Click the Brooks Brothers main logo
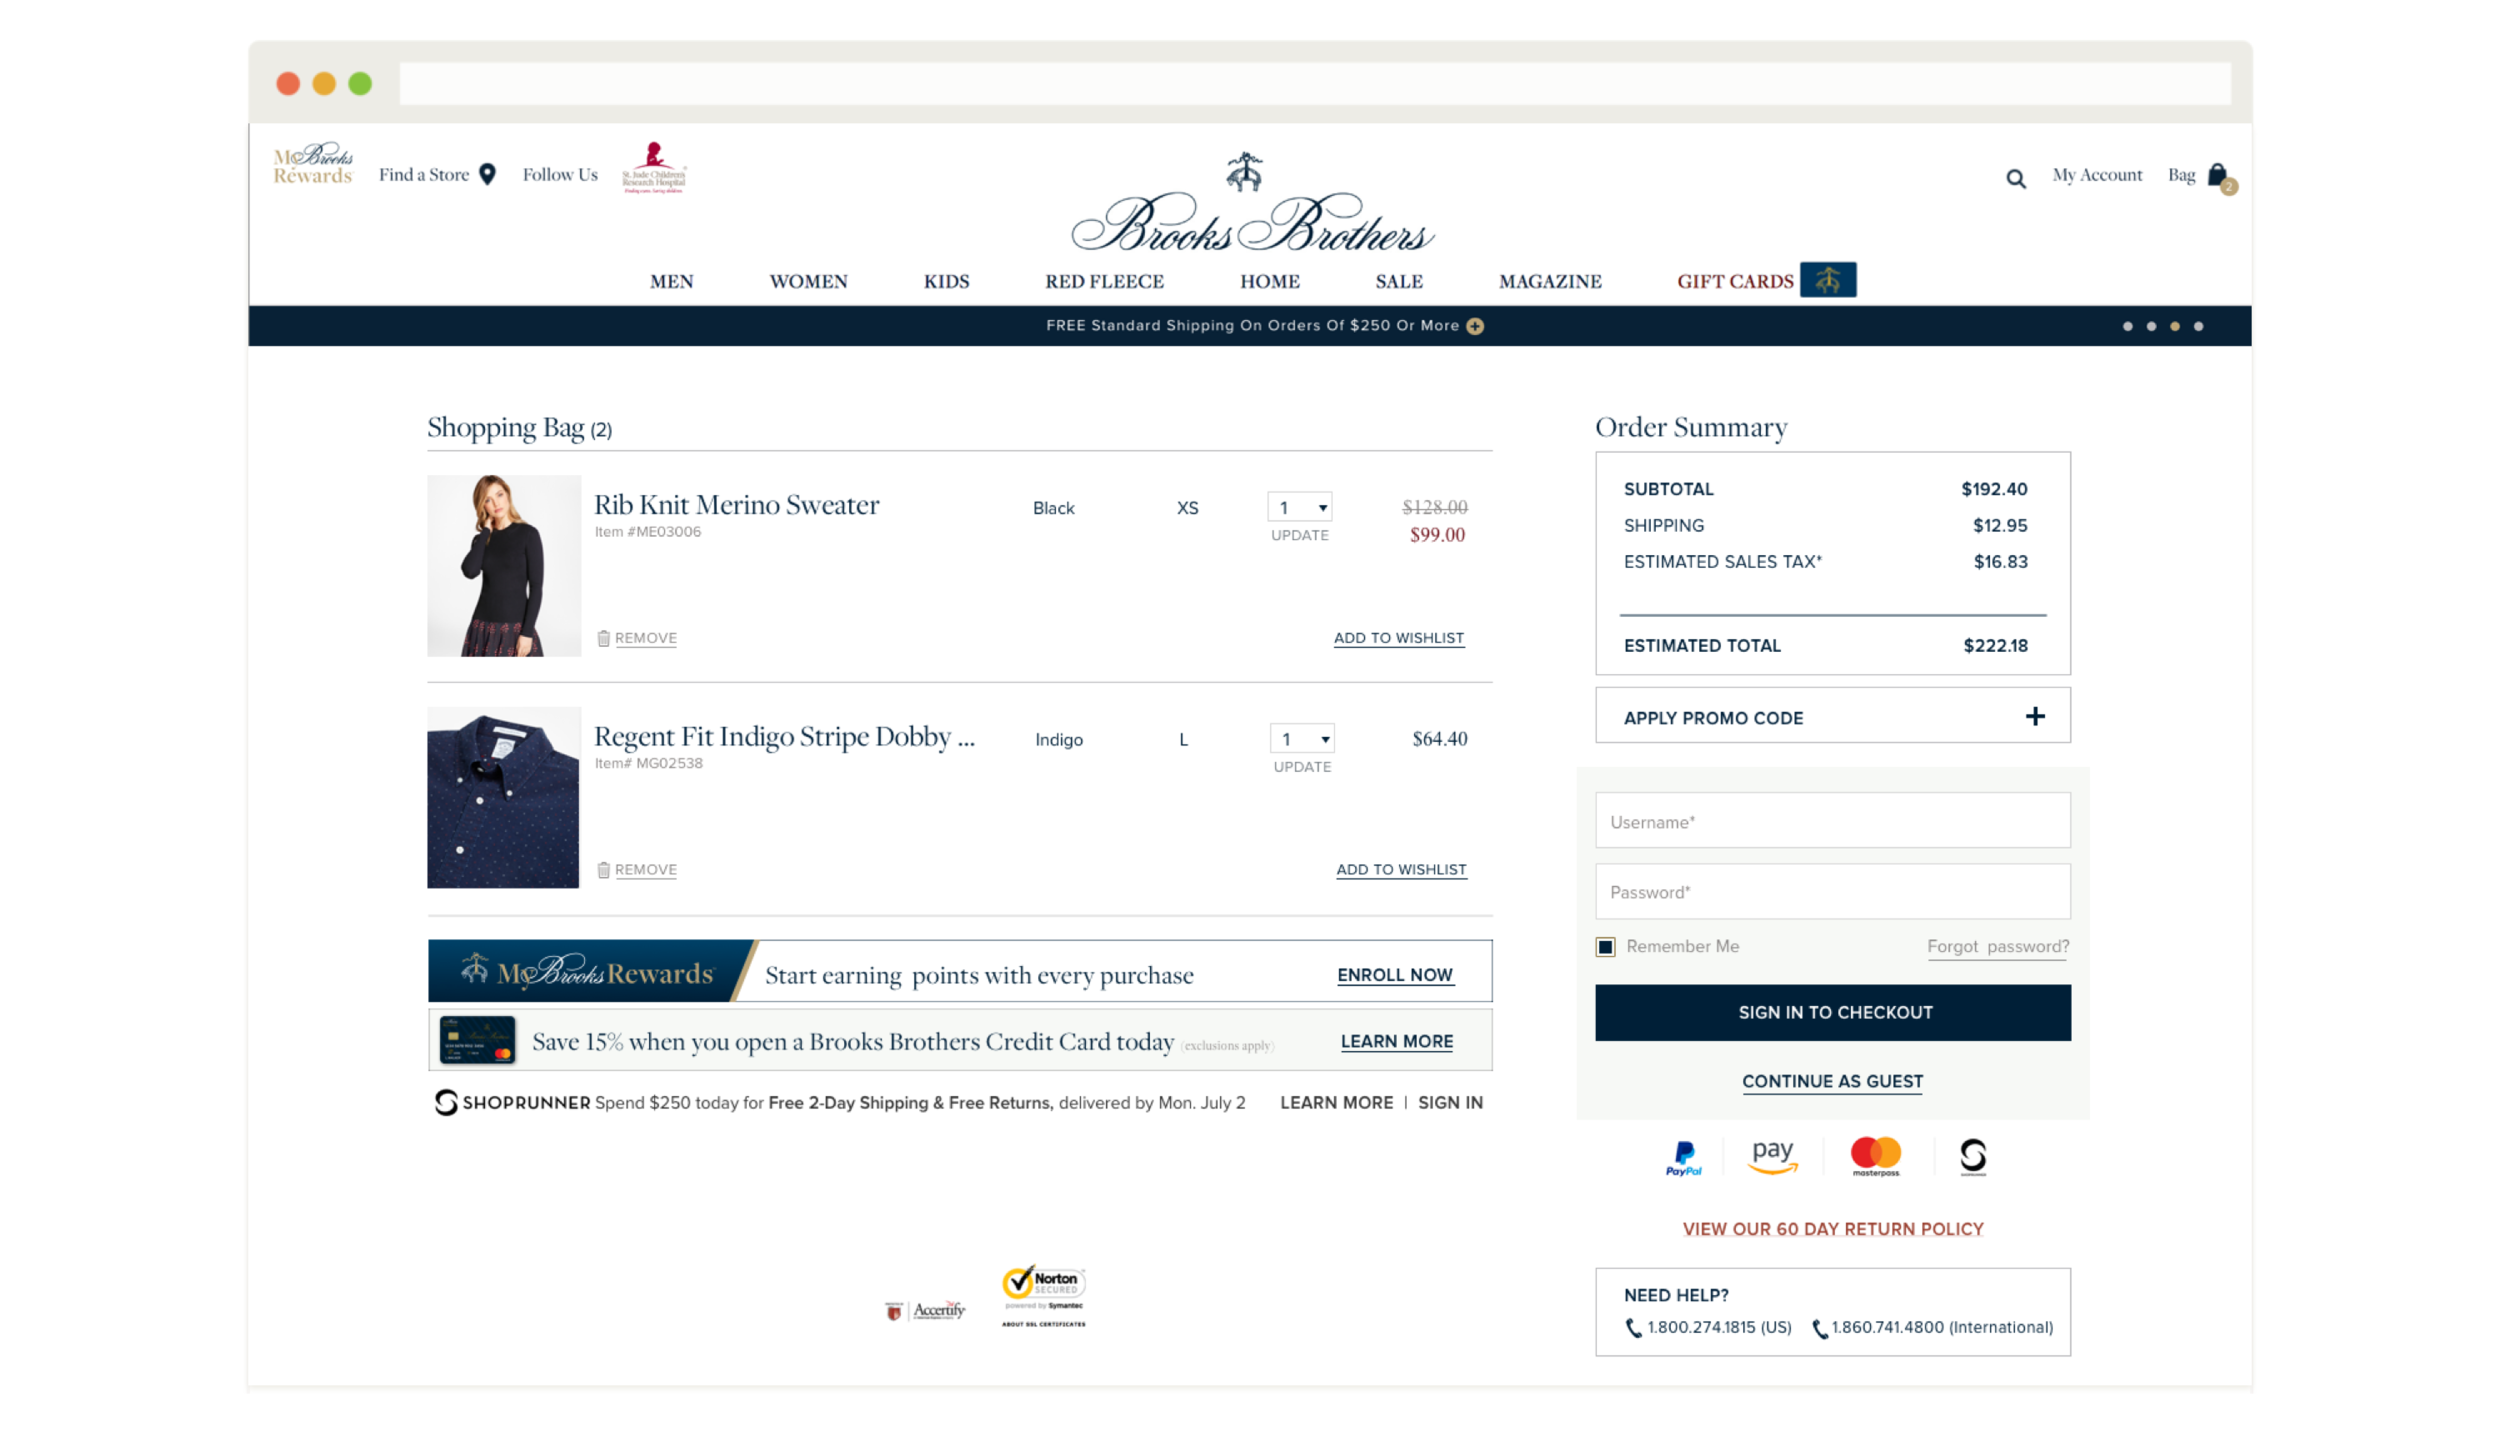The height and width of the screenshot is (1447, 2500). (x=1251, y=202)
